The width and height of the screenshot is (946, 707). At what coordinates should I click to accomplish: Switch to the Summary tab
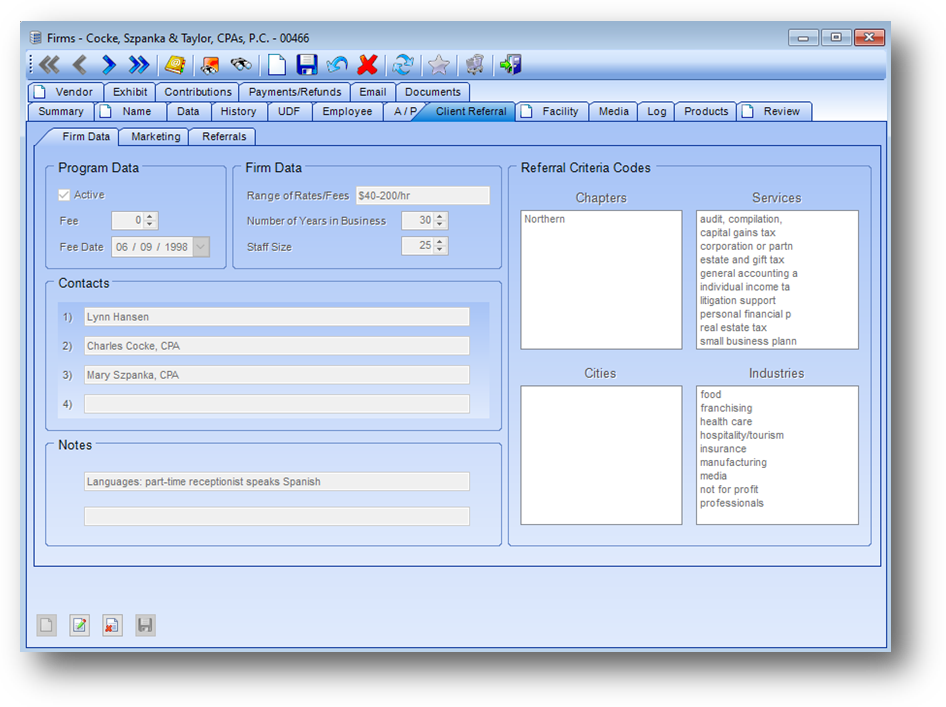(60, 111)
